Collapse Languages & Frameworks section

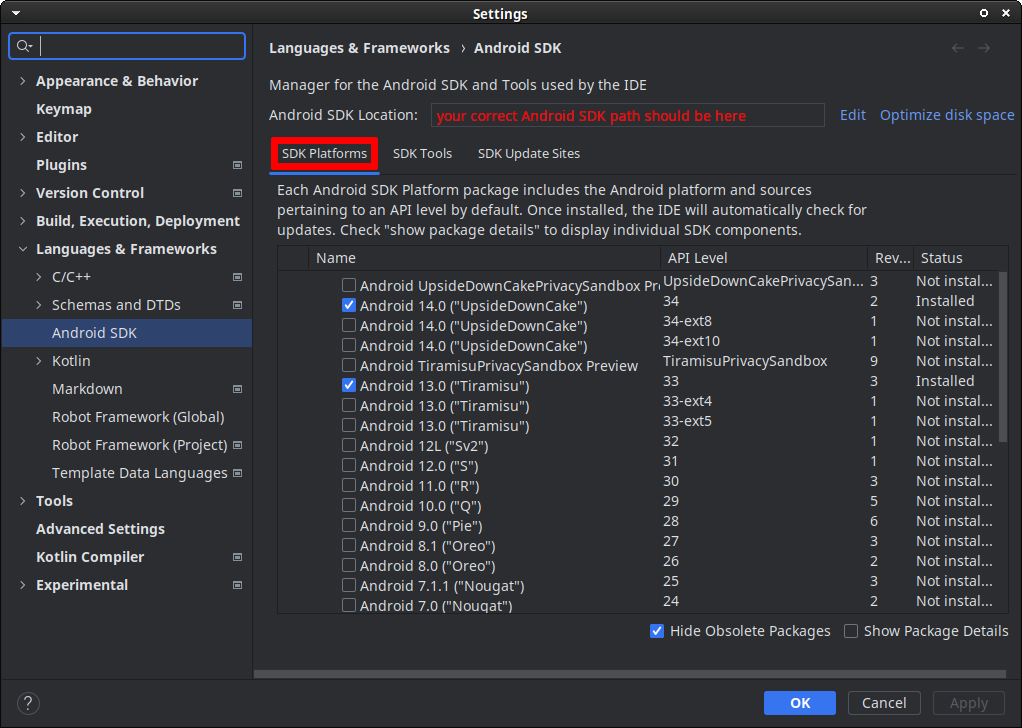coord(23,249)
